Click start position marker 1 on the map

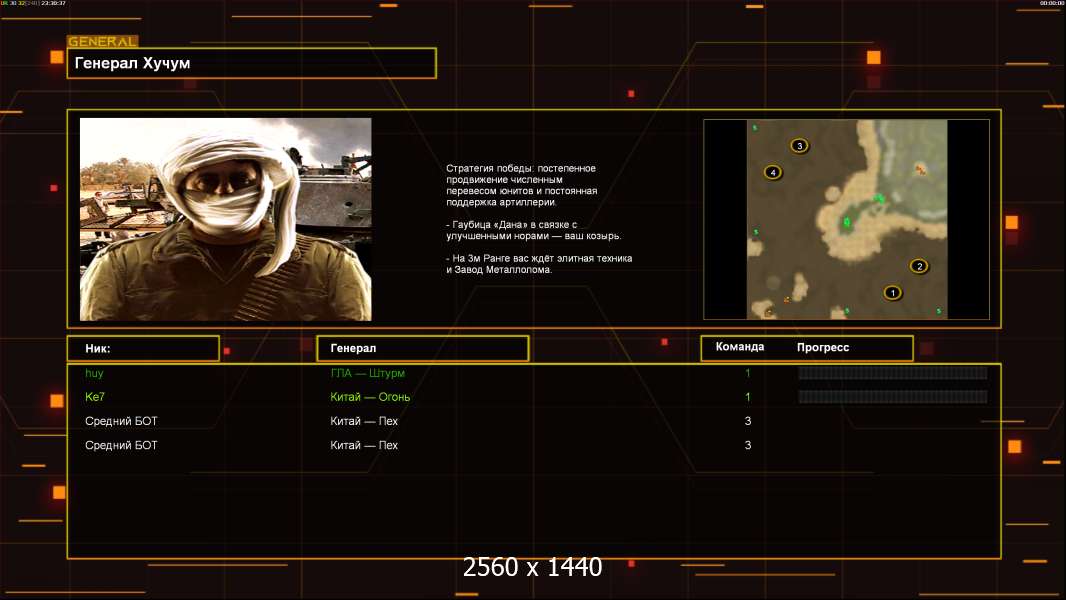point(893,293)
